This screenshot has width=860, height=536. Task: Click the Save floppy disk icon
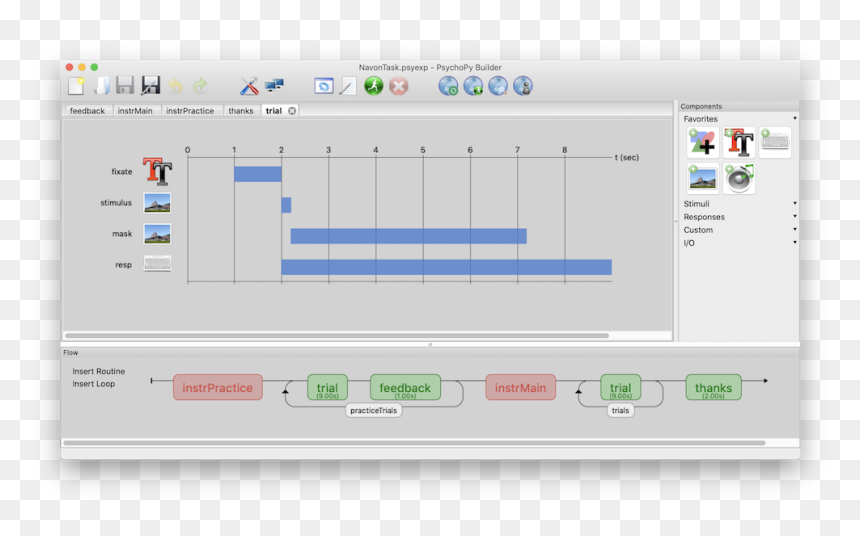coord(125,86)
